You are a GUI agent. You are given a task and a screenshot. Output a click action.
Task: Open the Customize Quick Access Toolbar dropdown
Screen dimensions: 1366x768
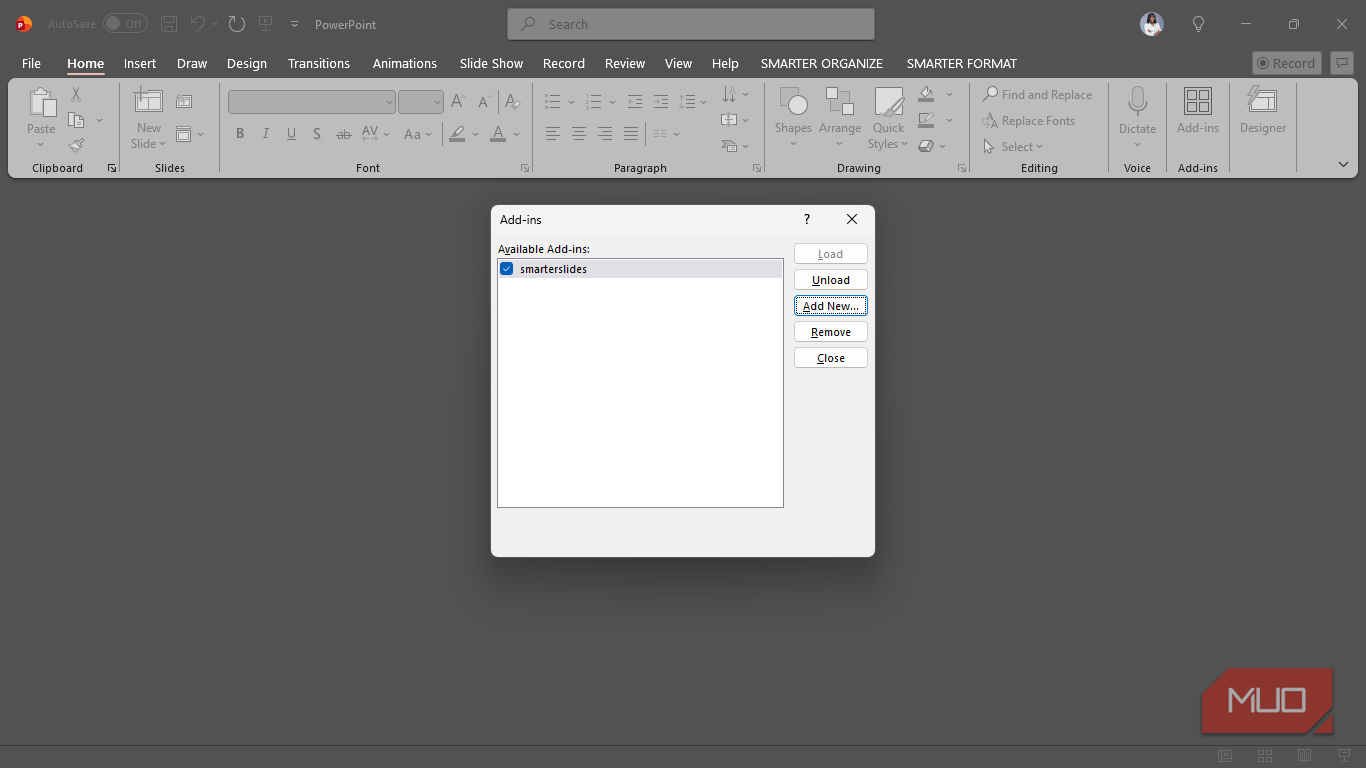[x=294, y=24]
